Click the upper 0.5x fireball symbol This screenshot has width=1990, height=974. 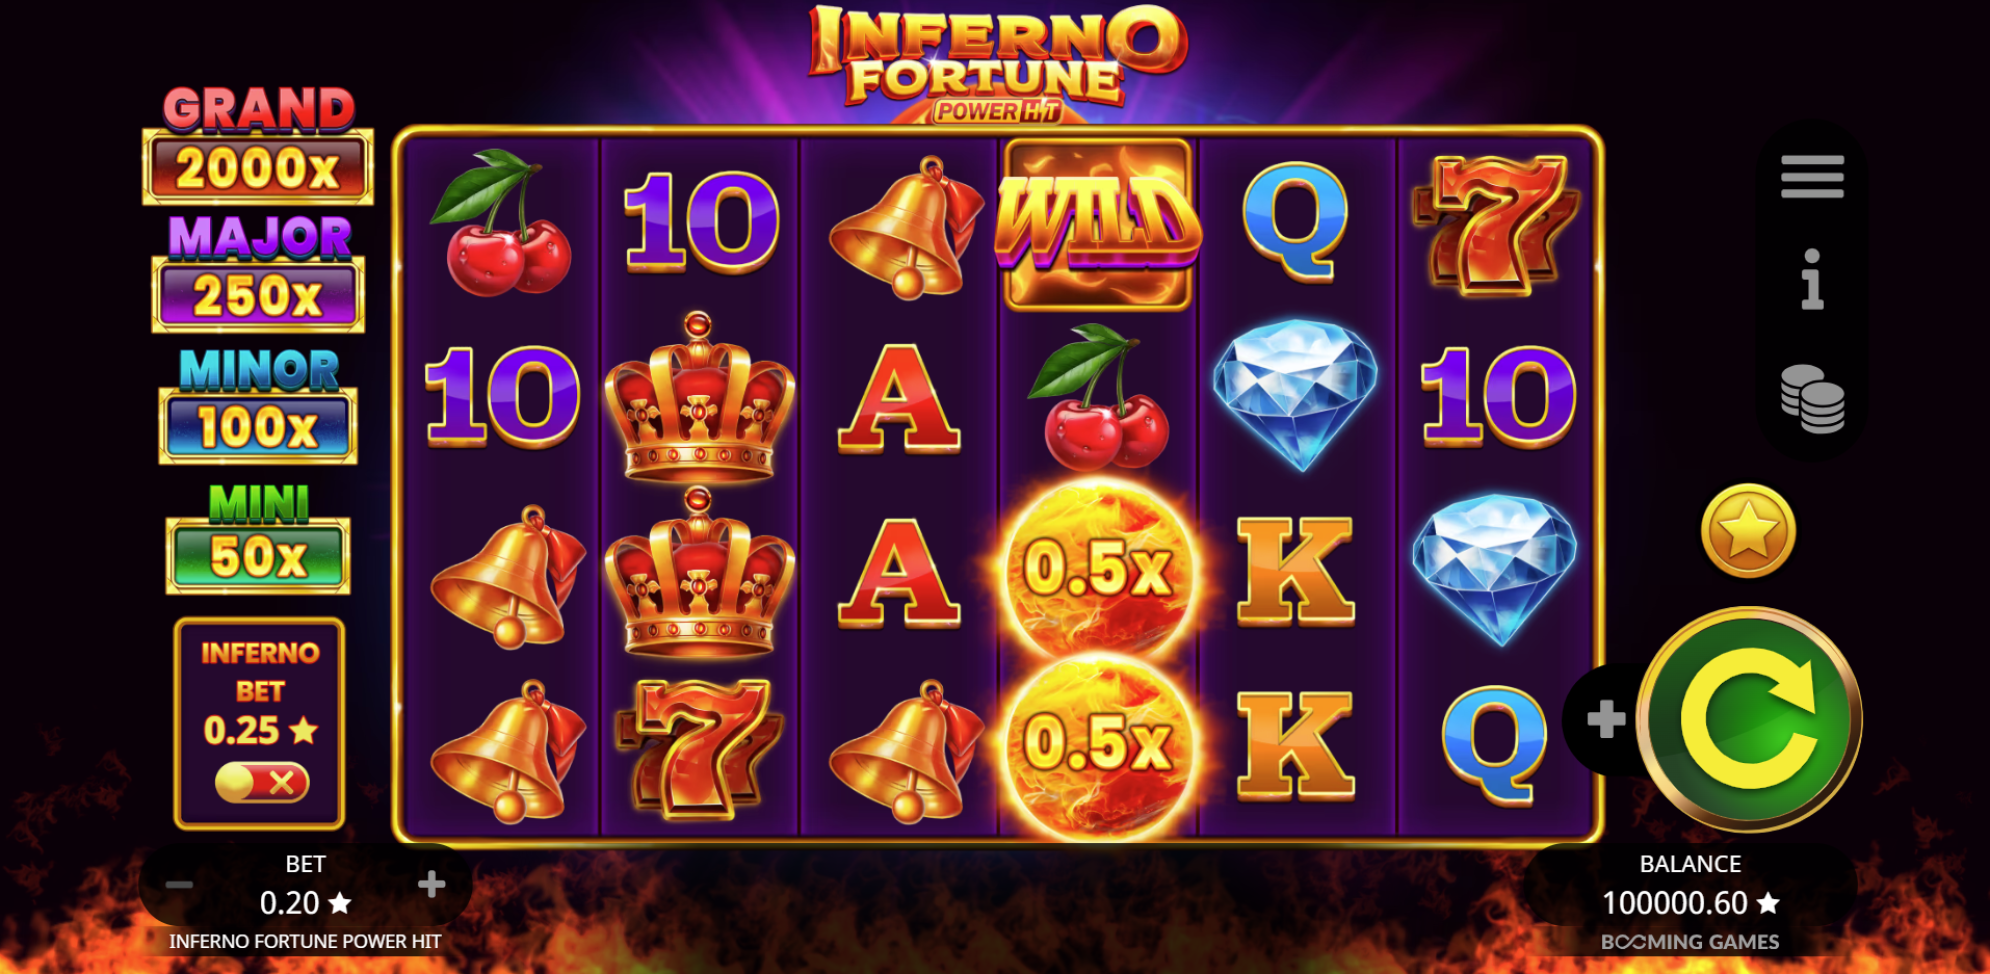tap(1098, 570)
